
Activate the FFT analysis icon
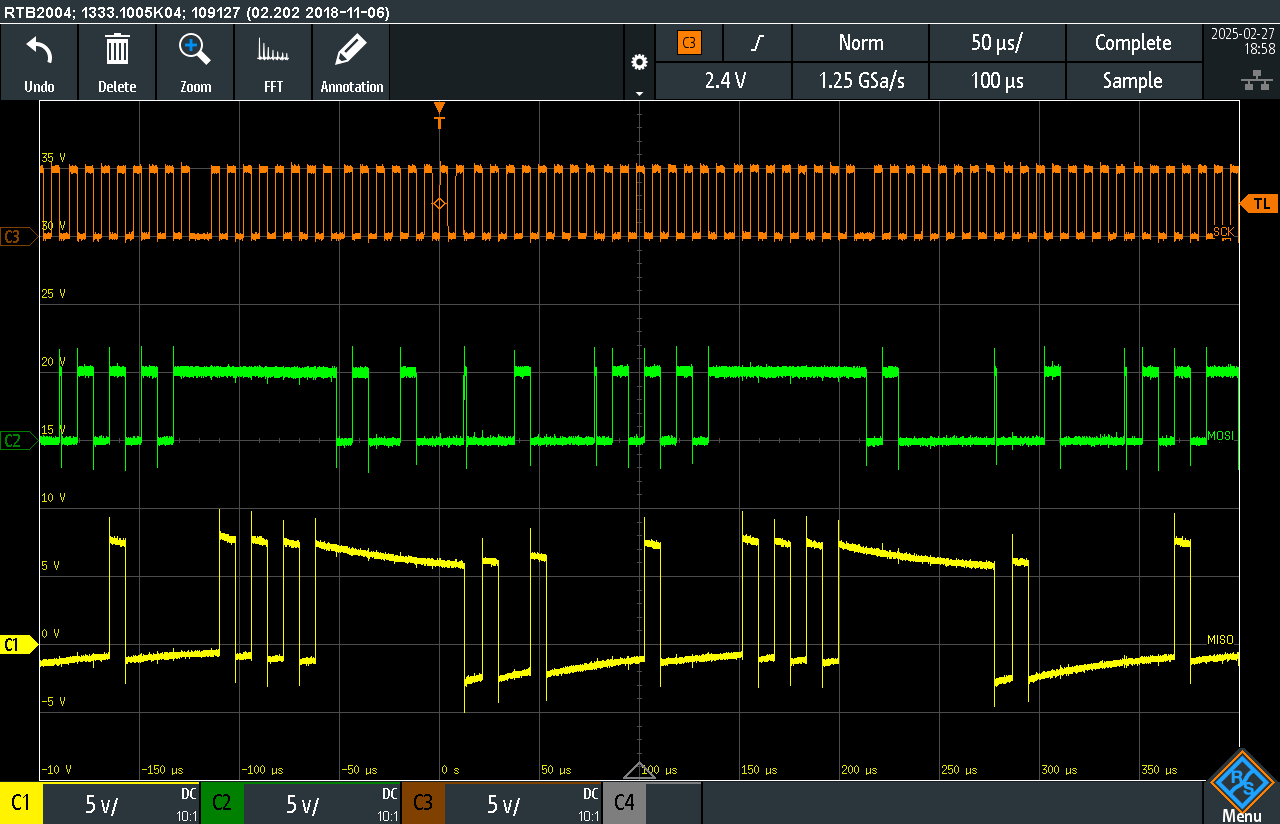click(273, 61)
